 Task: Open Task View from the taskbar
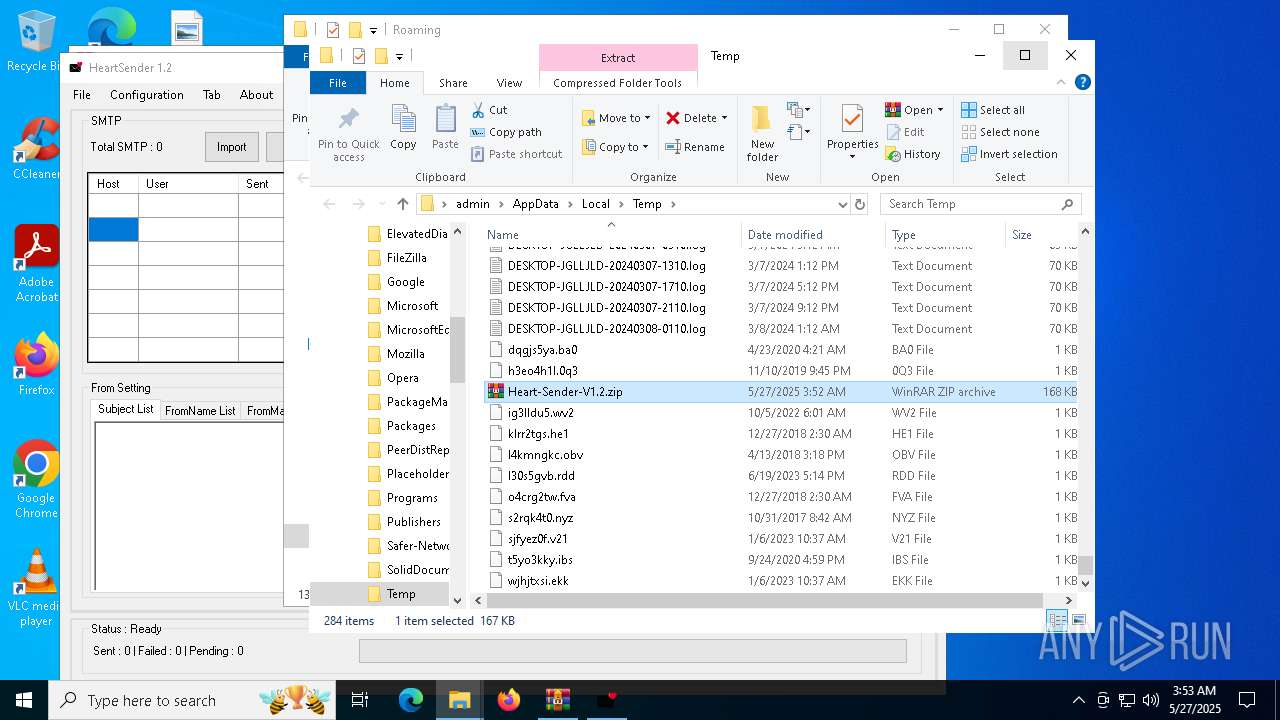pos(361,700)
